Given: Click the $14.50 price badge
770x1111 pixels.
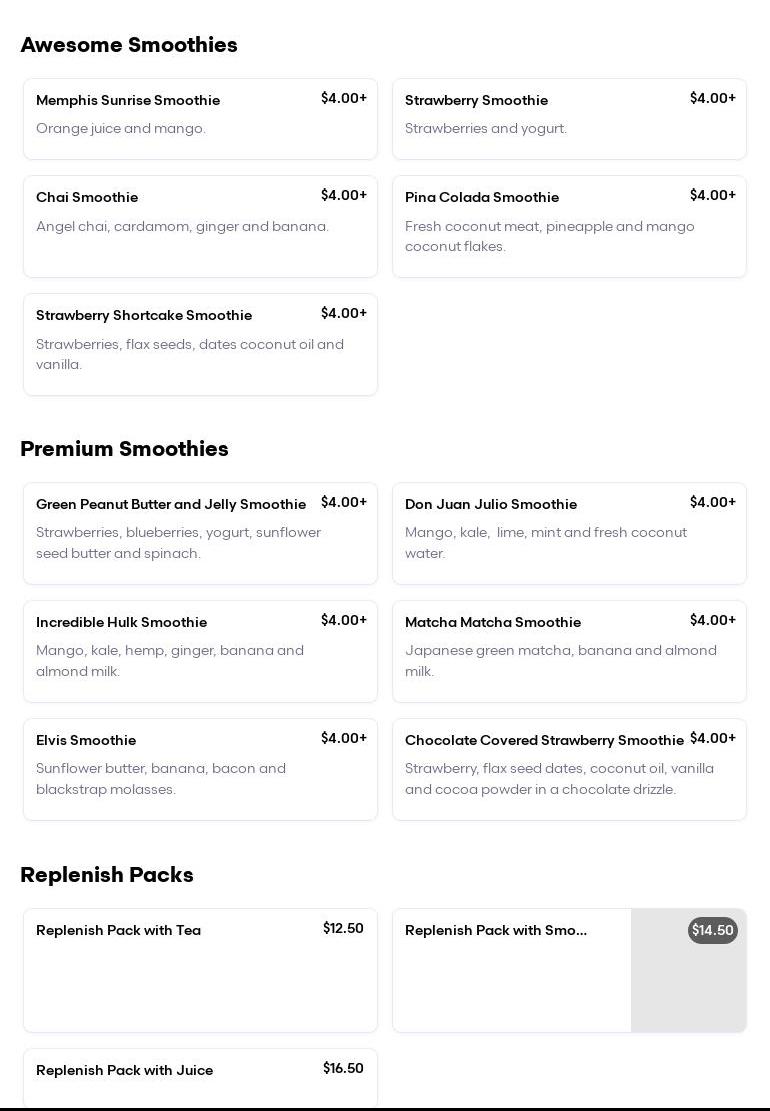Looking at the screenshot, I should pos(712,930).
